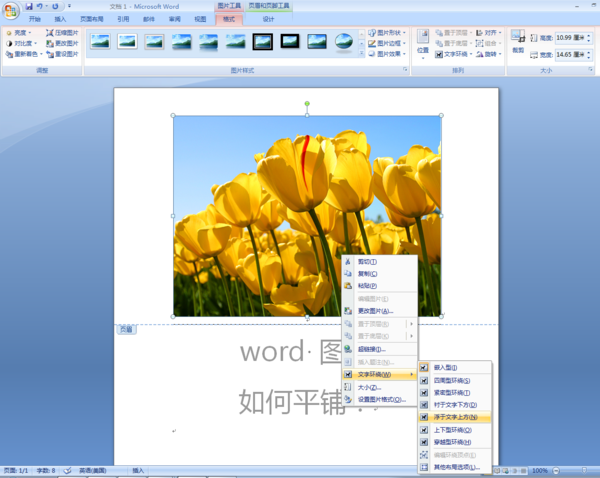Image resolution: width=600 pixels, height=478 pixels.
Task: Open Brightness (亮度) dropdown
Action: [x=20, y=32]
